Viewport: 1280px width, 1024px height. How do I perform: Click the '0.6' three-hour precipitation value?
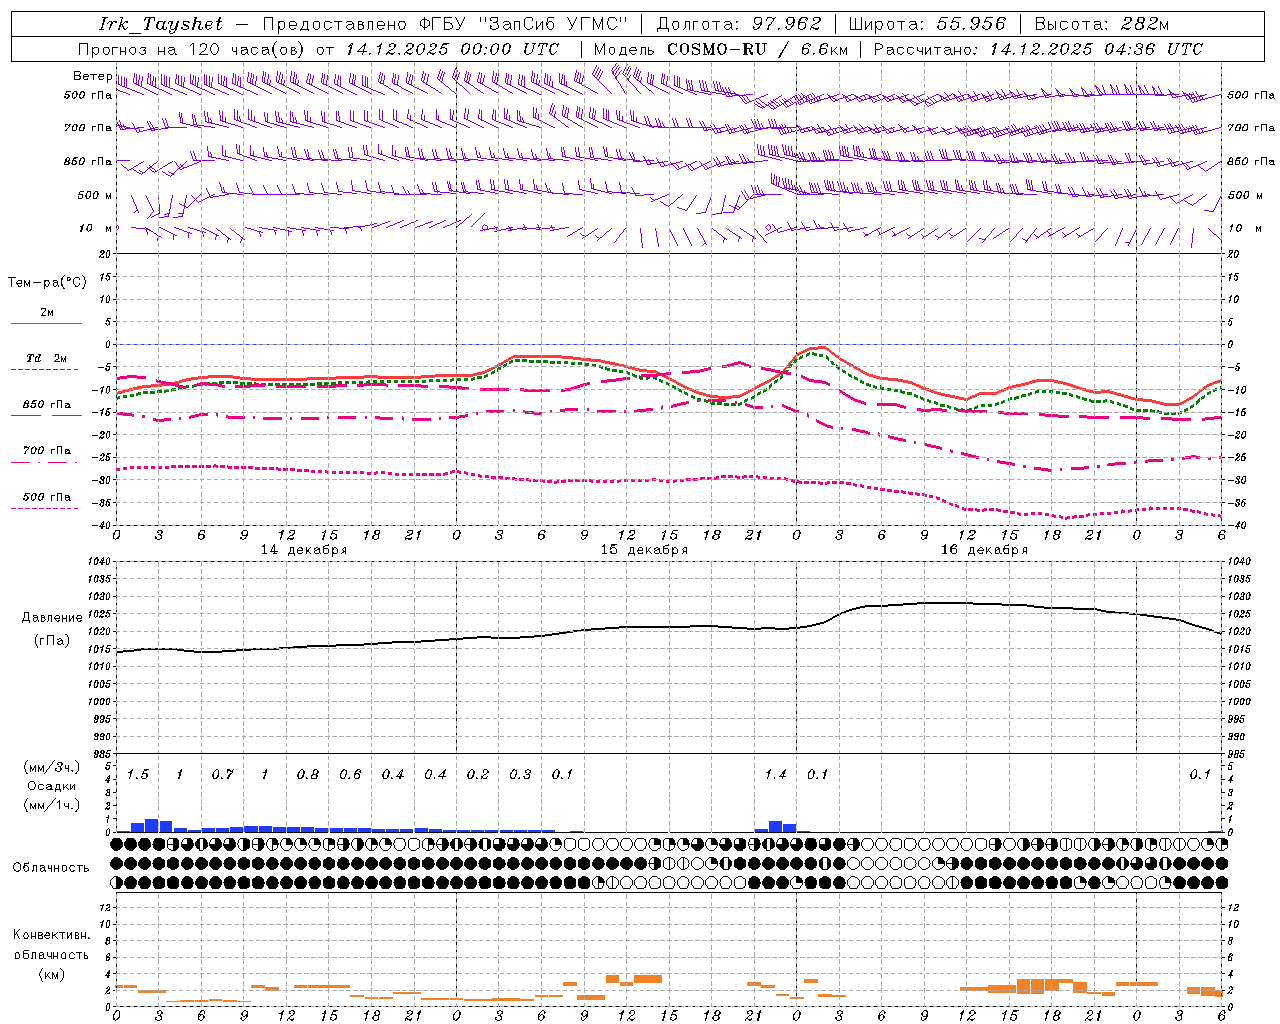[x=350, y=775]
